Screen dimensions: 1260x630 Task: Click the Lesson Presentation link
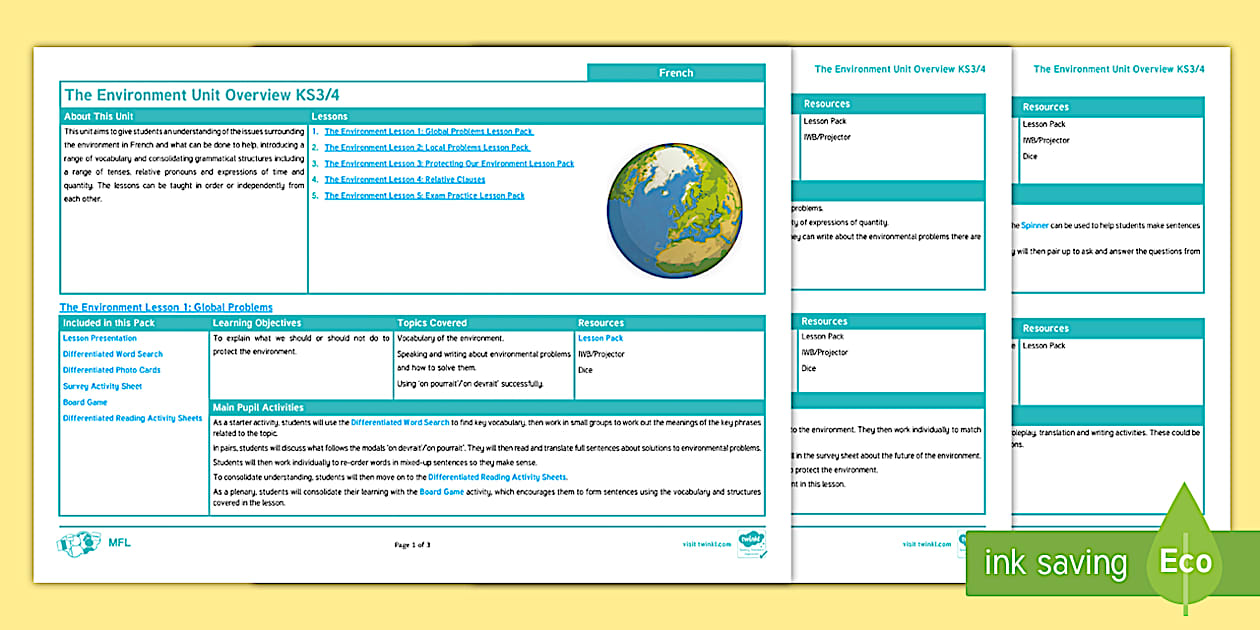(x=100, y=338)
